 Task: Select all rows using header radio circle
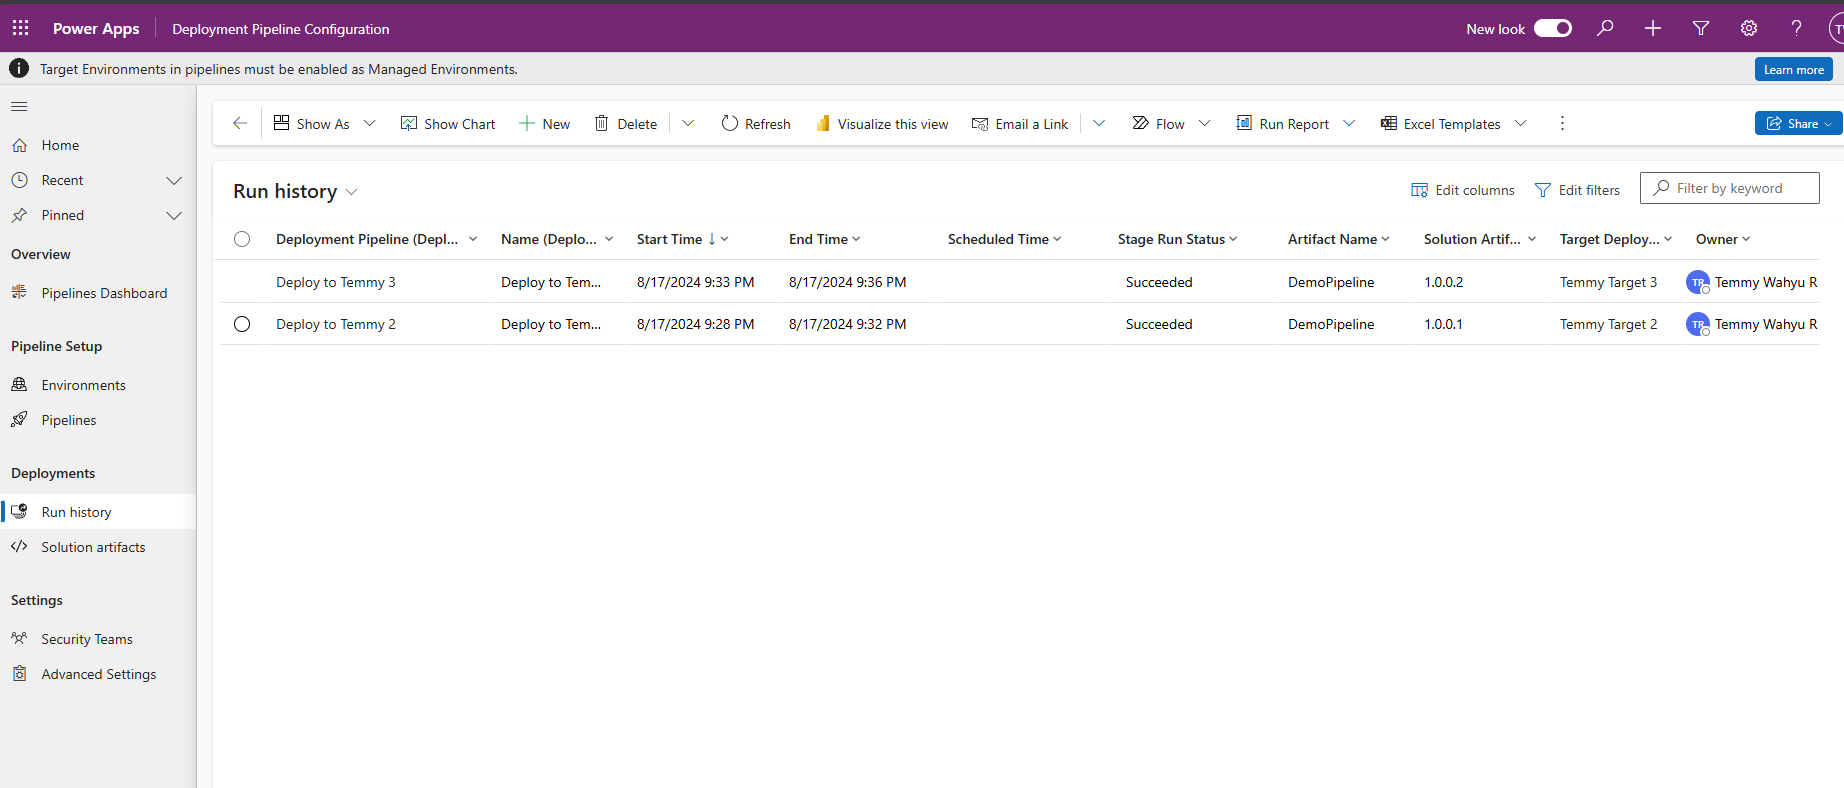click(242, 239)
